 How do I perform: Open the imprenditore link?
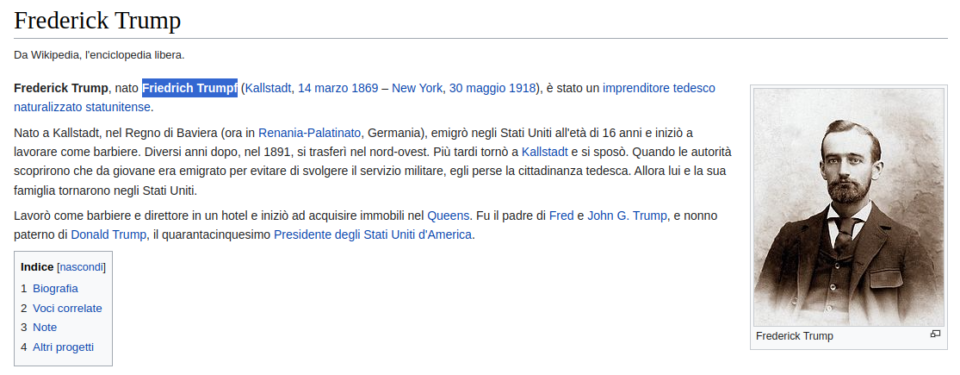pos(636,88)
